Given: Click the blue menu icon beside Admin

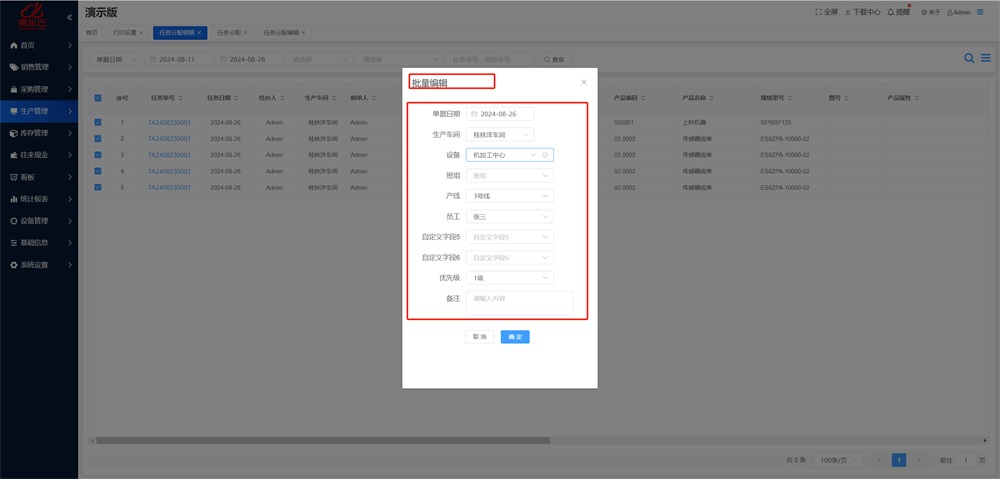Looking at the screenshot, I should tap(980, 12).
